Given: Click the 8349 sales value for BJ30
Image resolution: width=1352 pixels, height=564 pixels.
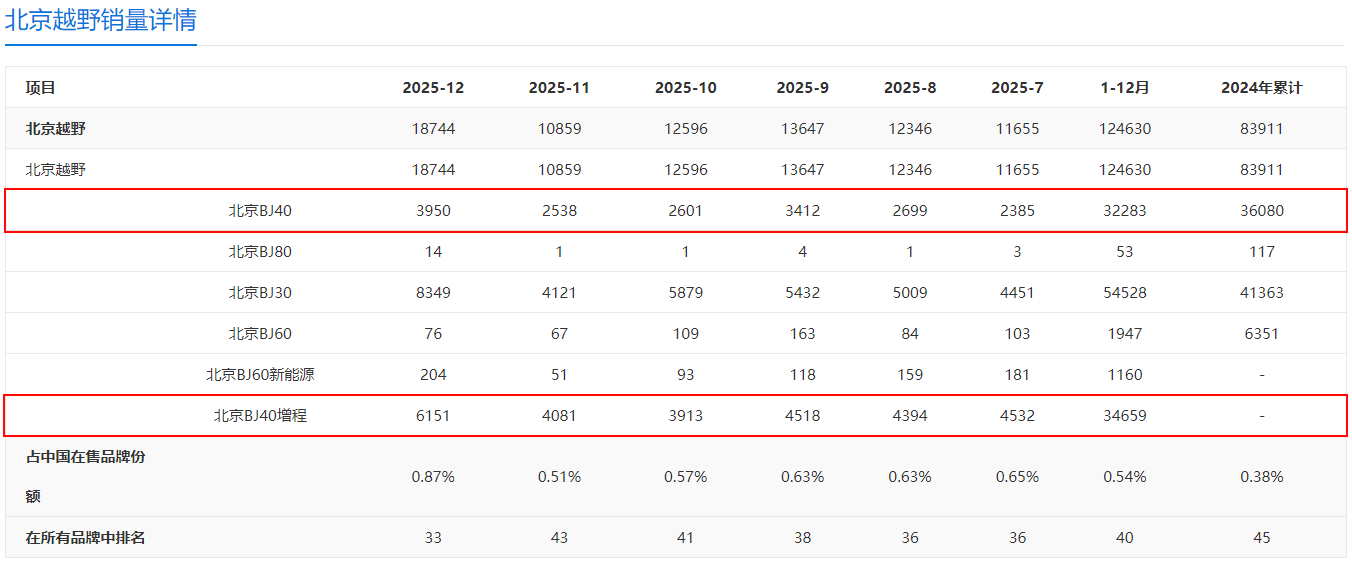Looking at the screenshot, I should coord(433,293).
